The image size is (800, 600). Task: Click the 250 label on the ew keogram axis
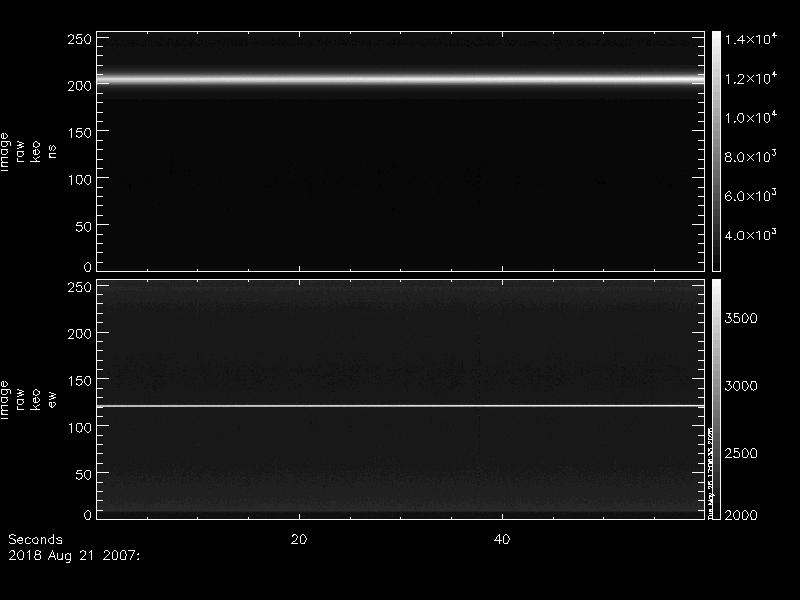80,287
